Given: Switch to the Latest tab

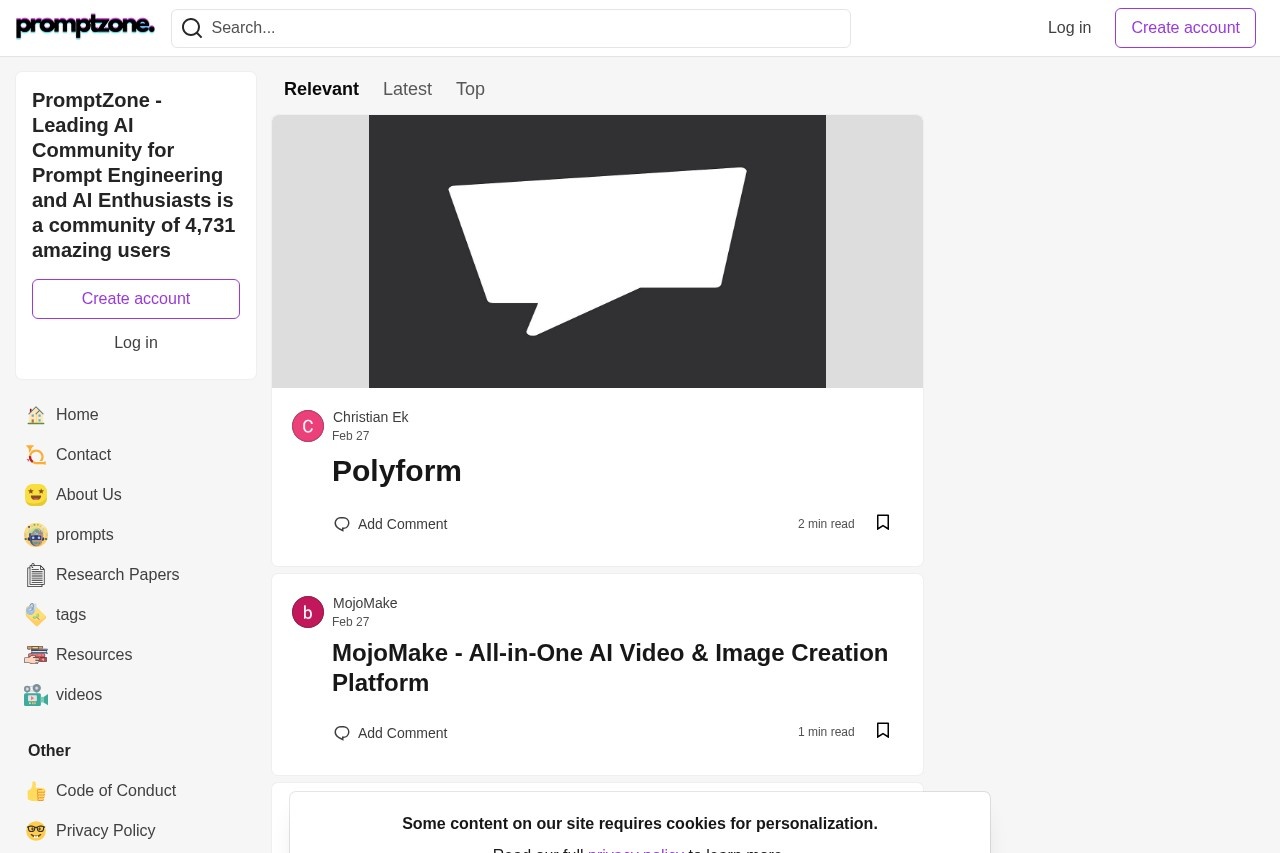Looking at the screenshot, I should (x=407, y=89).
